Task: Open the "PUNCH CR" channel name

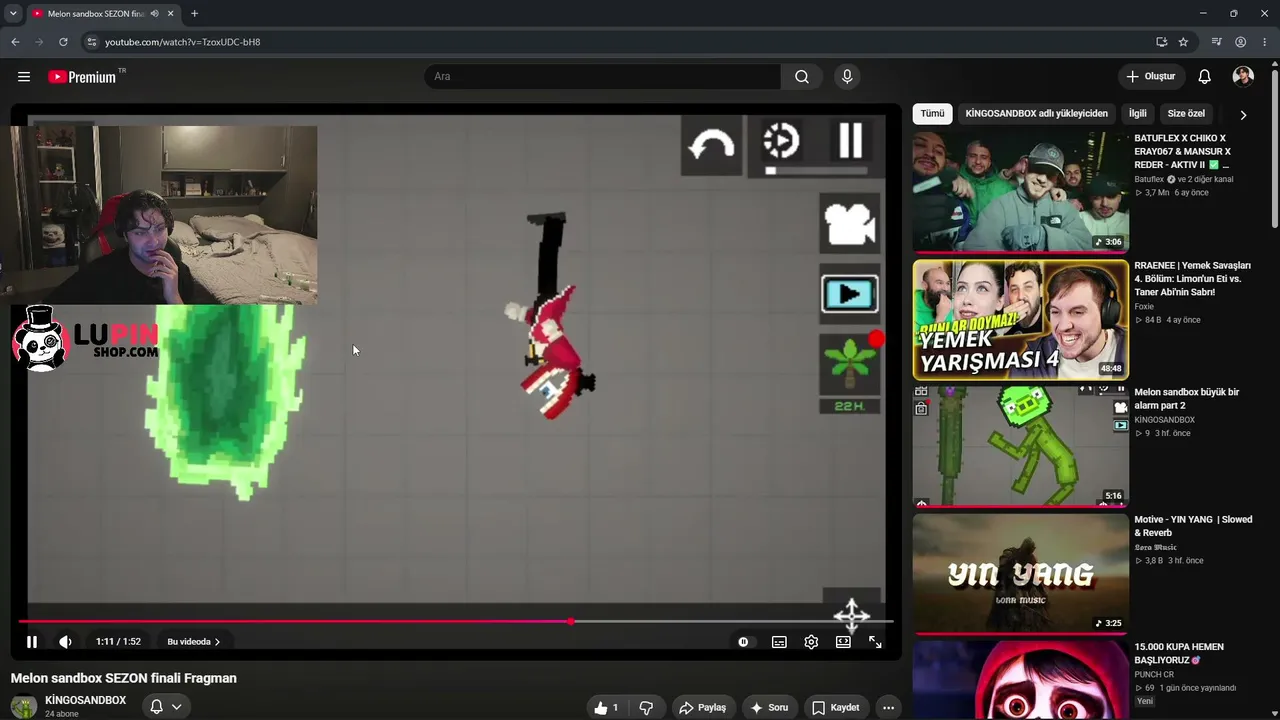Action: pyautogui.click(x=1155, y=675)
